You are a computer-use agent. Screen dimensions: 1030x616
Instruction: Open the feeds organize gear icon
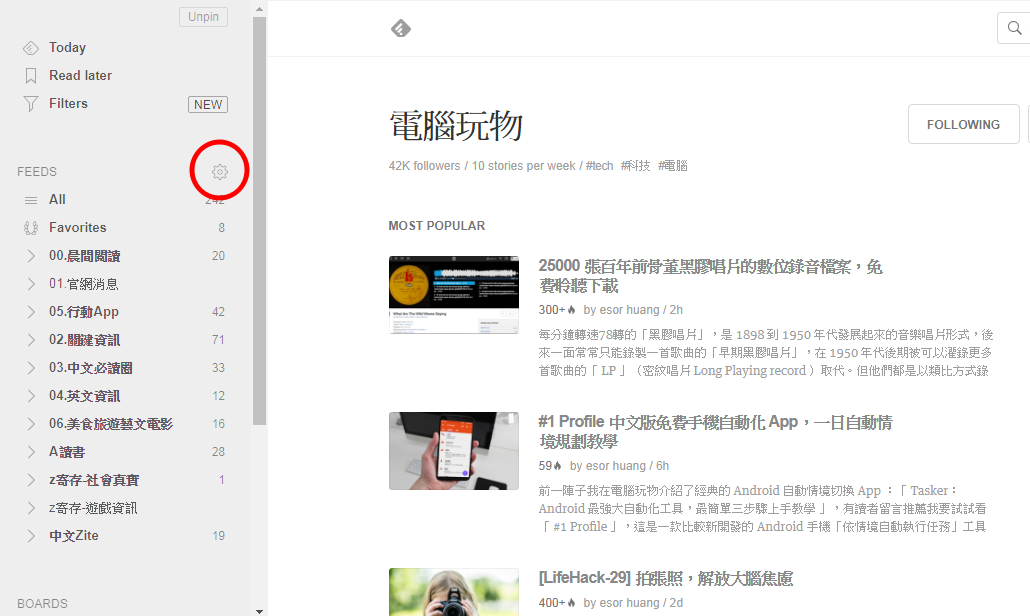click(219, 171)
